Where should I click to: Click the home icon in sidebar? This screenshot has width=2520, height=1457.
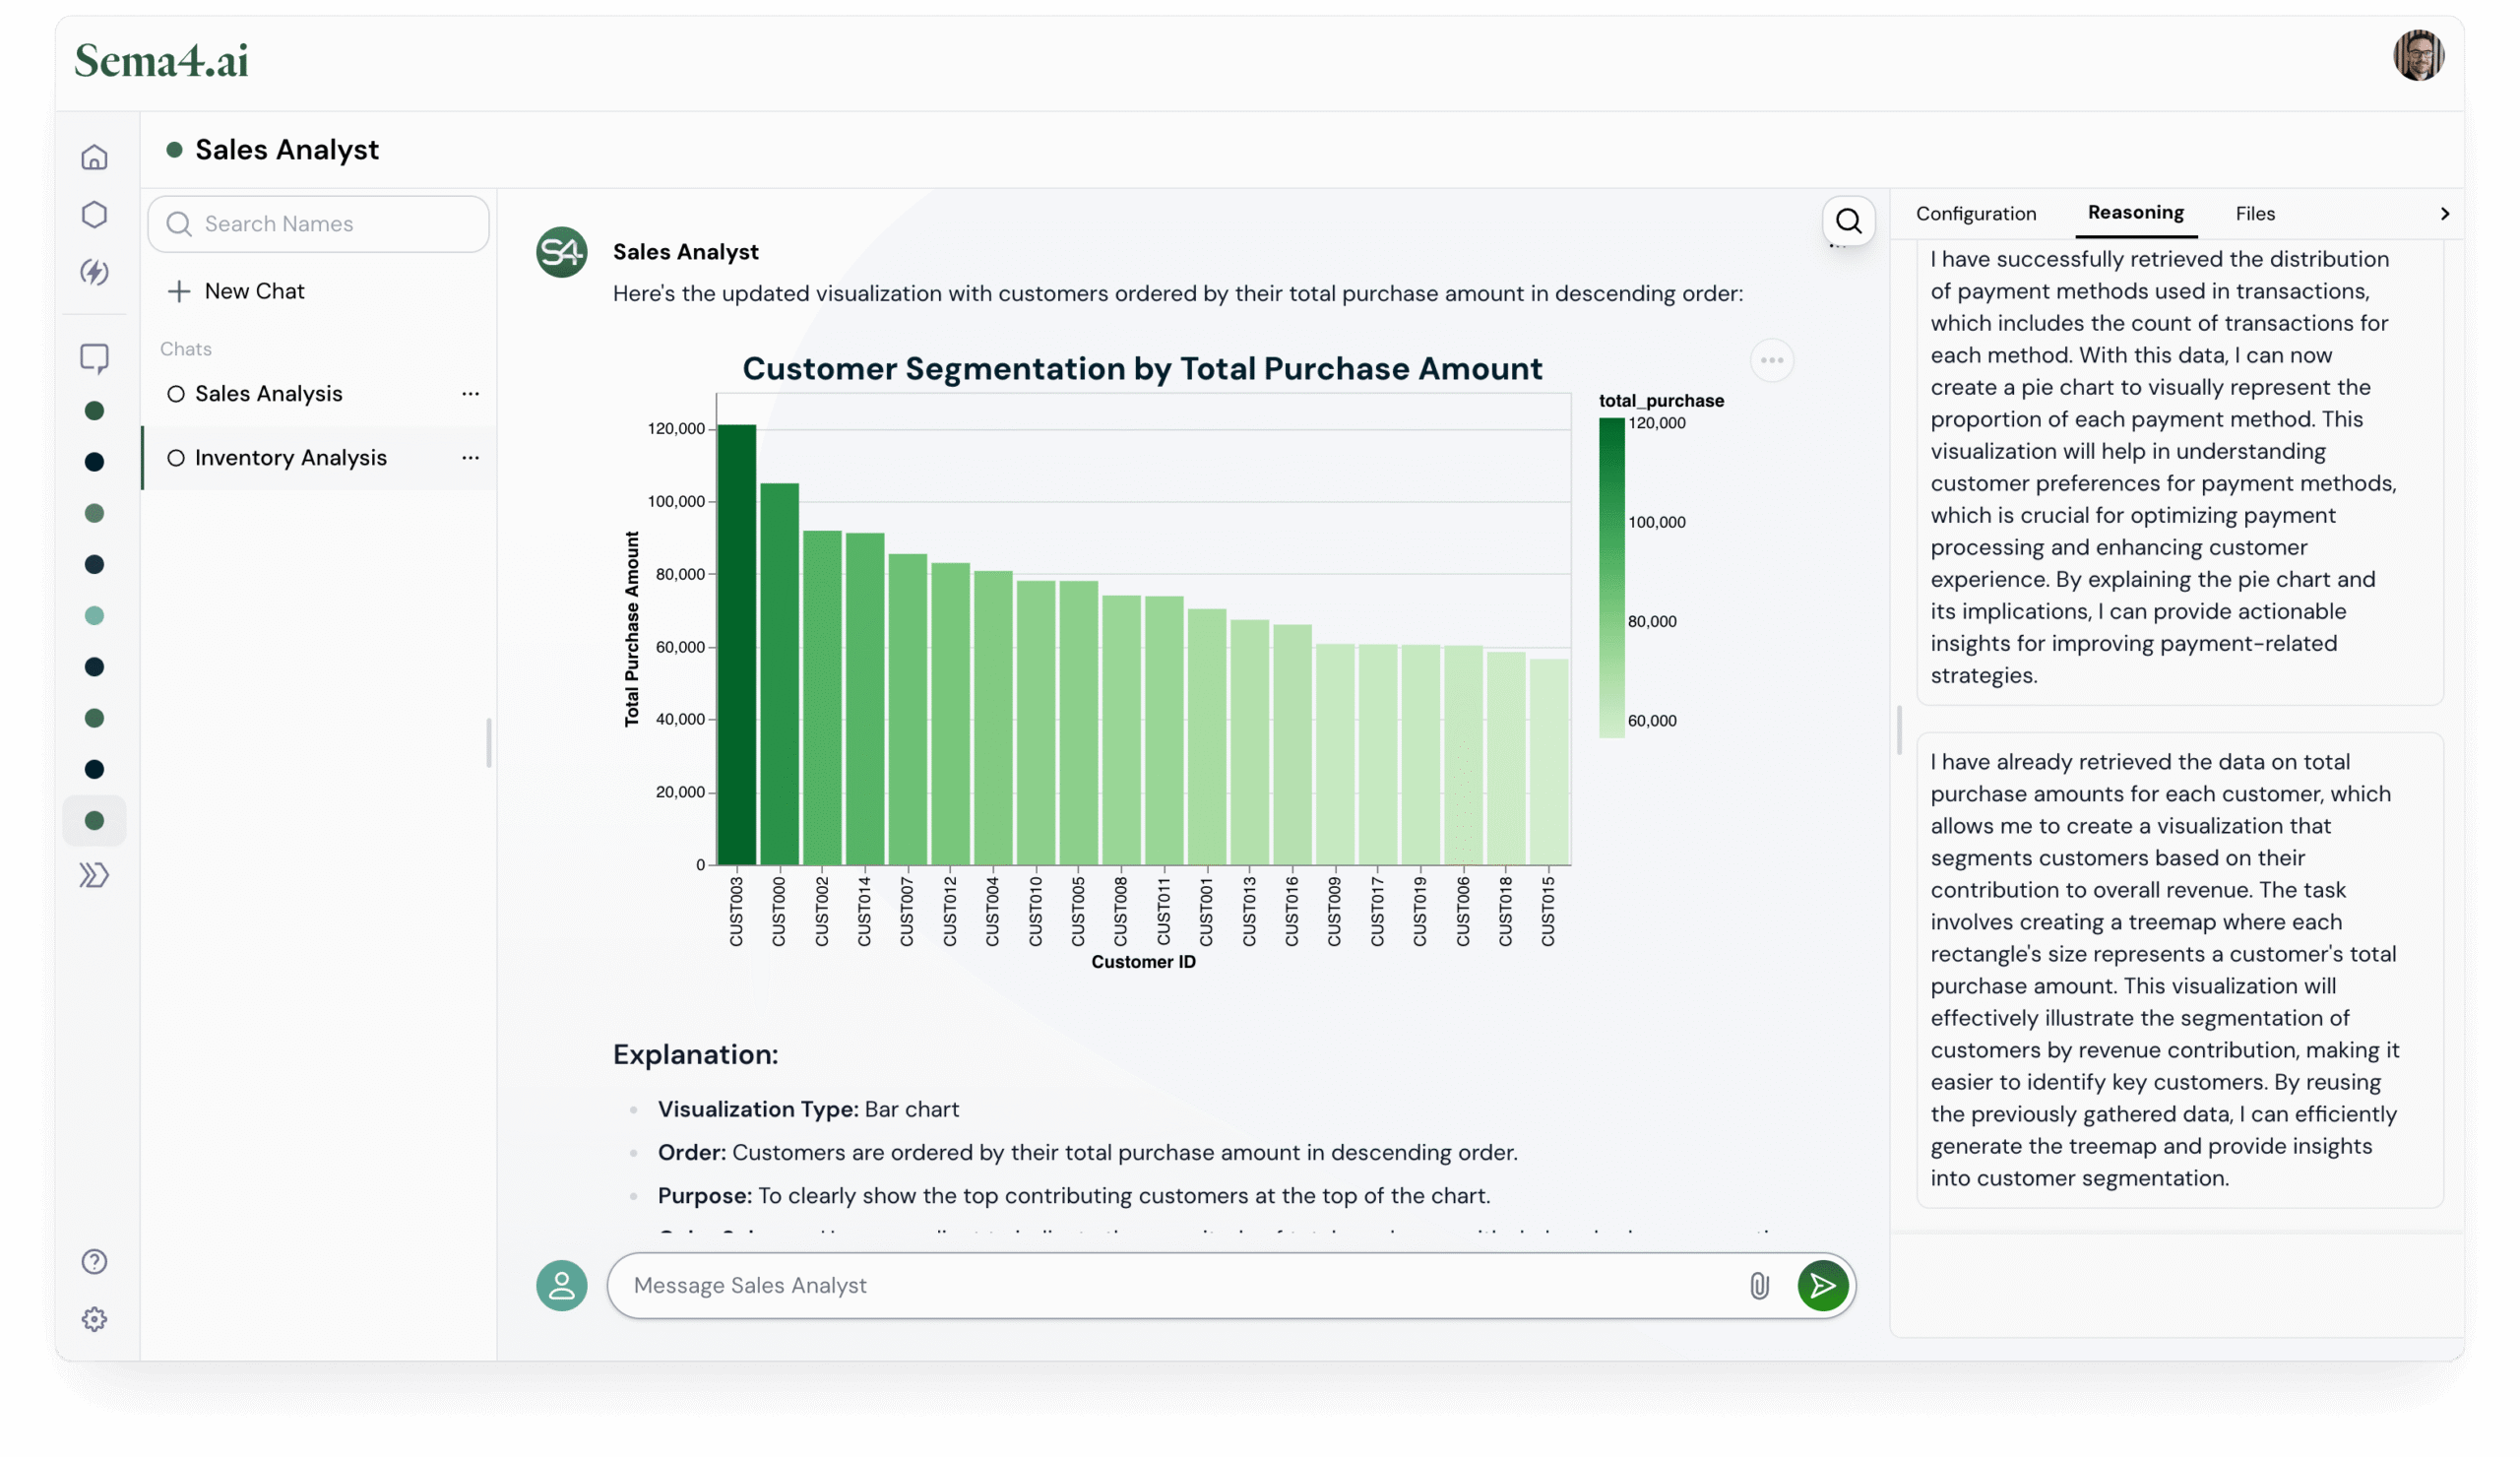(94, 158)
